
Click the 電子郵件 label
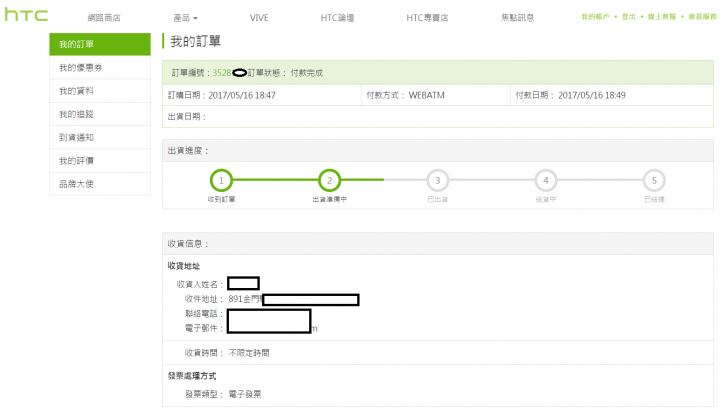pyautogui.click(x=203, y=328)
